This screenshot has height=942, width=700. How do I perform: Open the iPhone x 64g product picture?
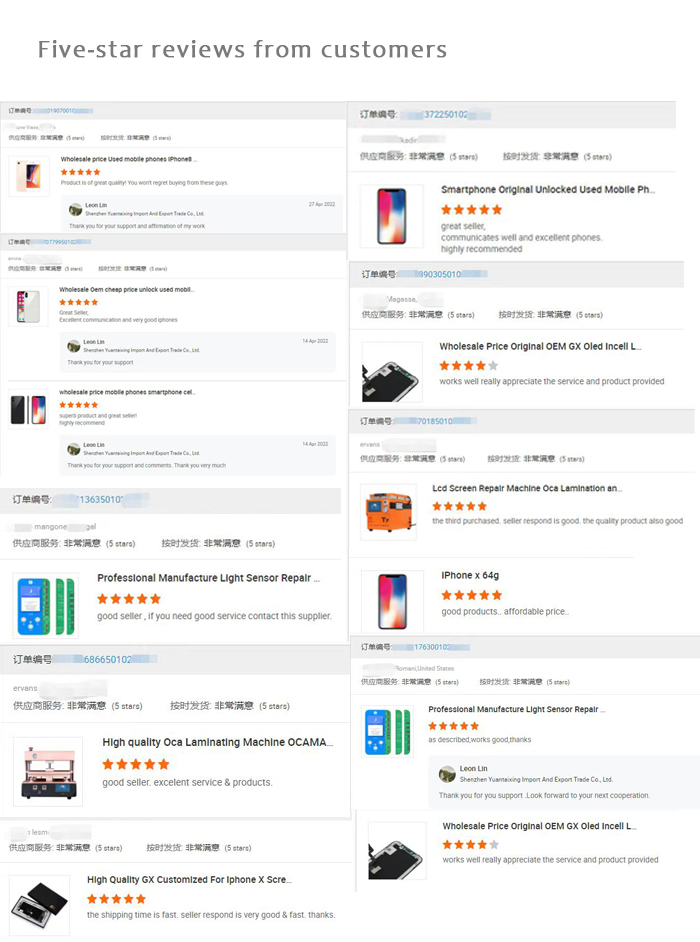(x=392, y=601)
